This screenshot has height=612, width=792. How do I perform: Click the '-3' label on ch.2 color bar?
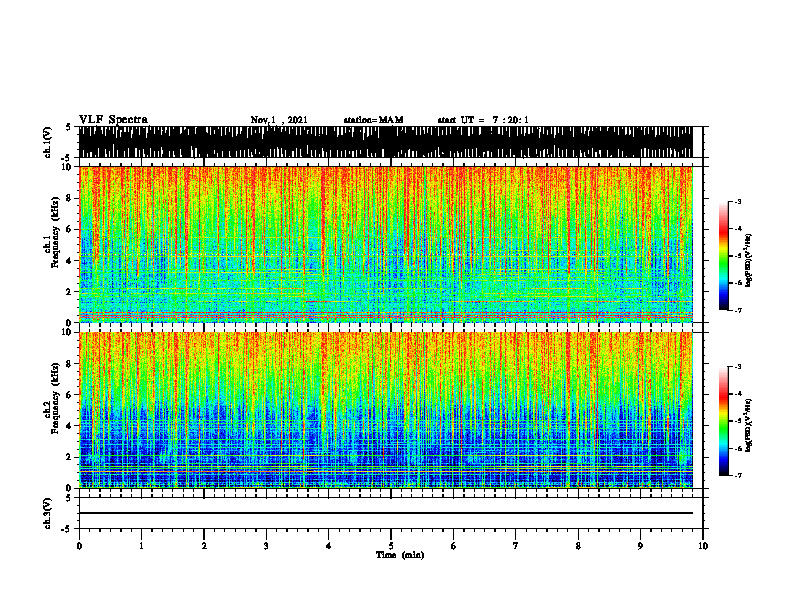click(x=737, y=367)
